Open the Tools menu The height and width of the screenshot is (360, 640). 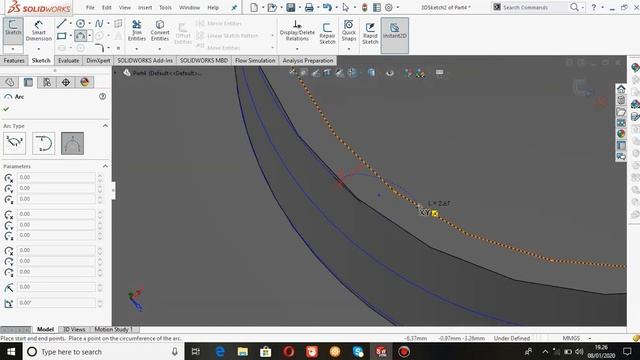click(x=165, y=7)
